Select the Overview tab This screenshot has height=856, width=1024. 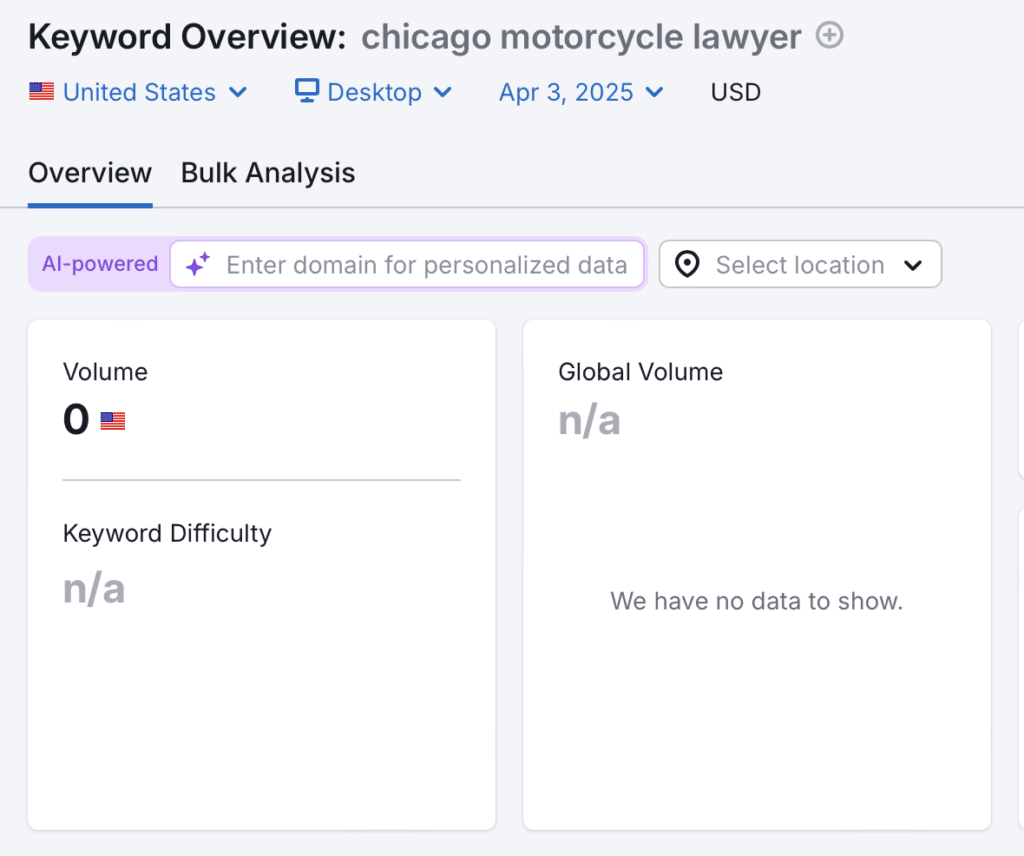click(89, 172)
